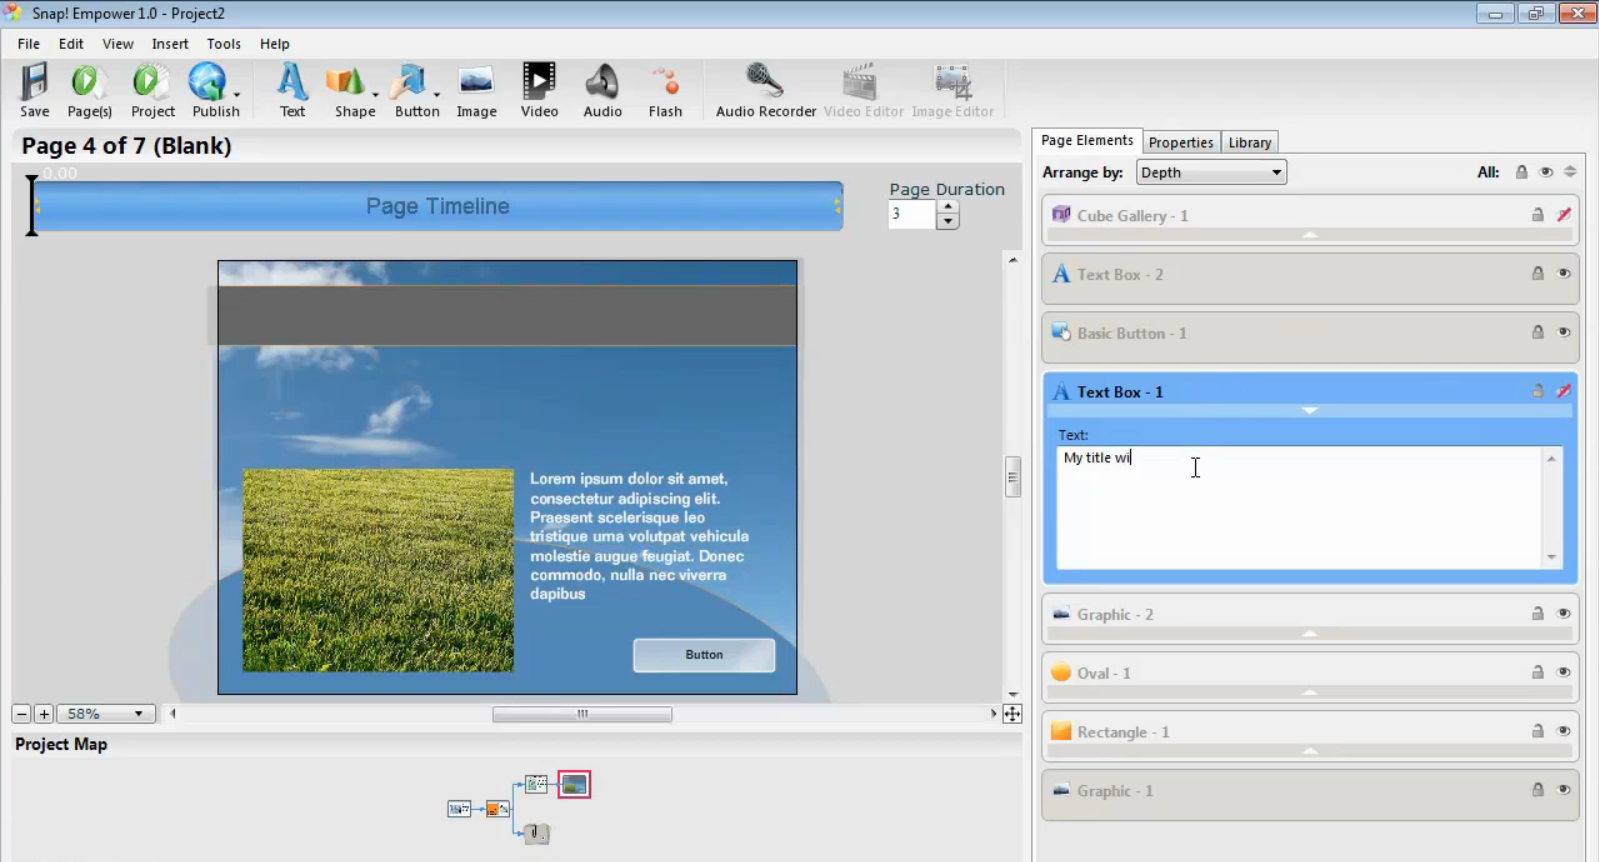The width and height of the screenshot is (1599, 862).
Task: Insert an Image from the toolbar
Action: (477, 91)
